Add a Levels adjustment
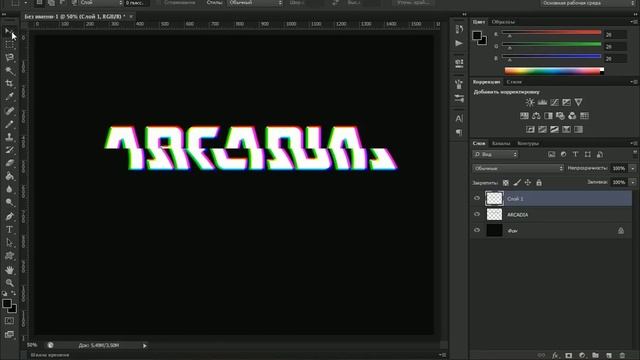This screenshot has width=640, height=360. [x=542, y=102]
